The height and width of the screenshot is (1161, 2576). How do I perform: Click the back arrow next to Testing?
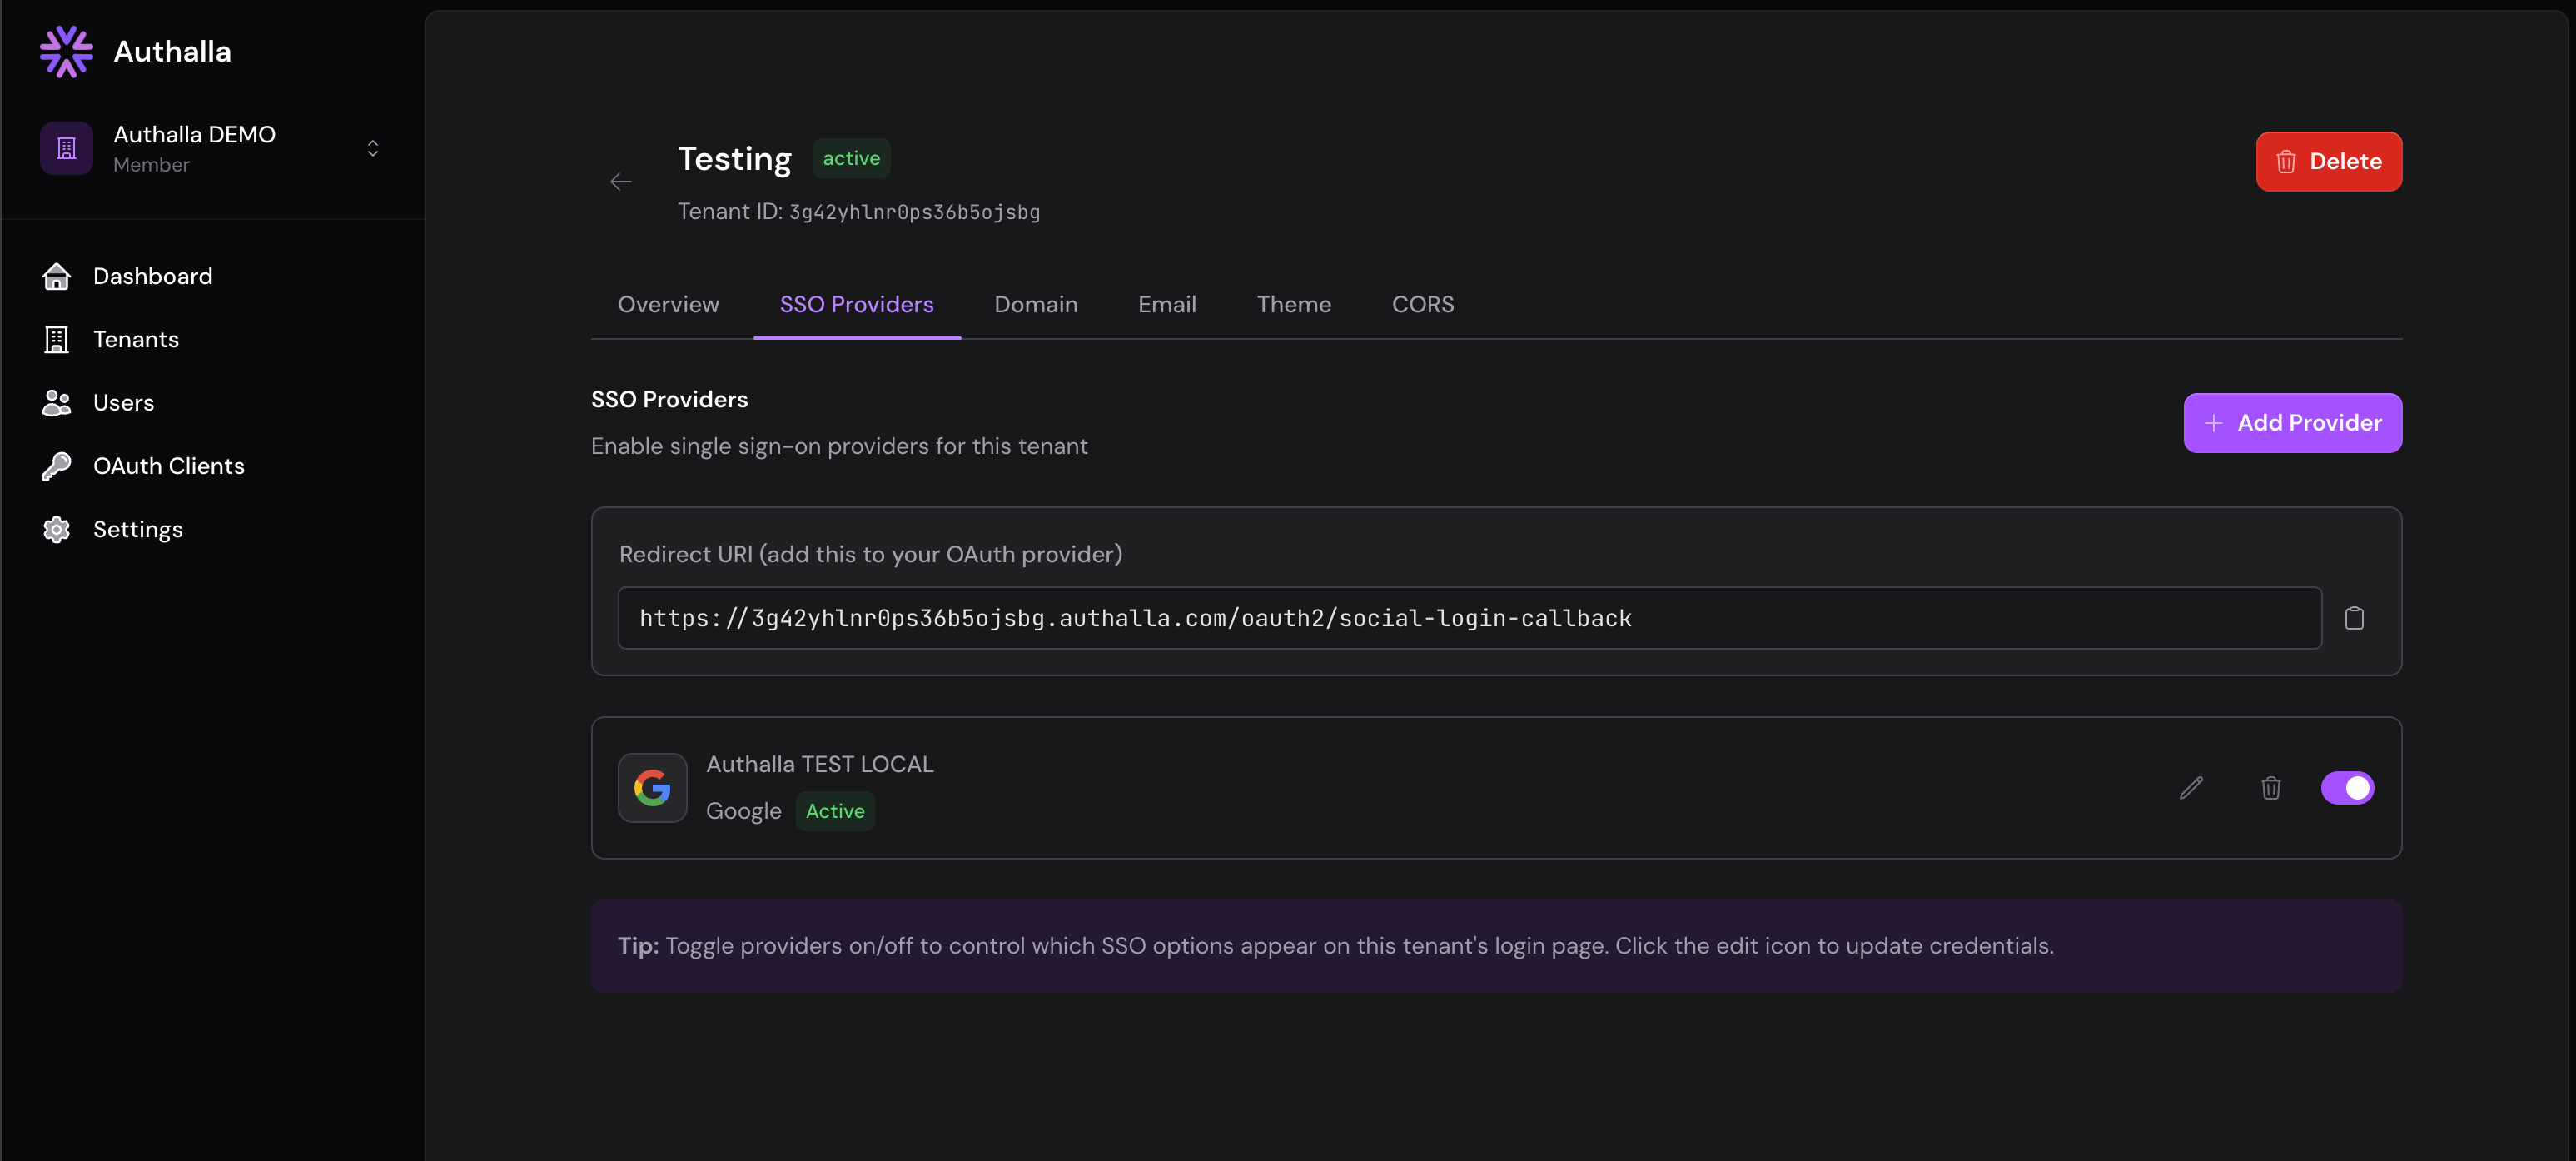point(620,181)
